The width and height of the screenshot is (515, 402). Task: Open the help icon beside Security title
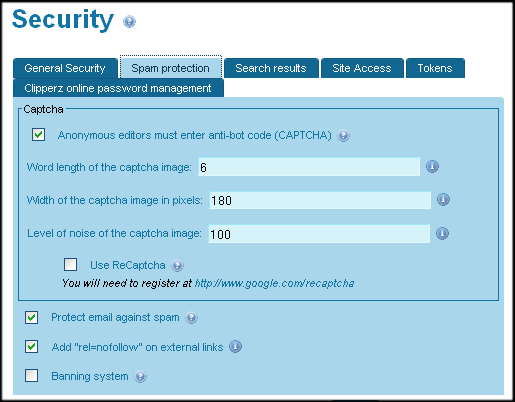[129, 22]
